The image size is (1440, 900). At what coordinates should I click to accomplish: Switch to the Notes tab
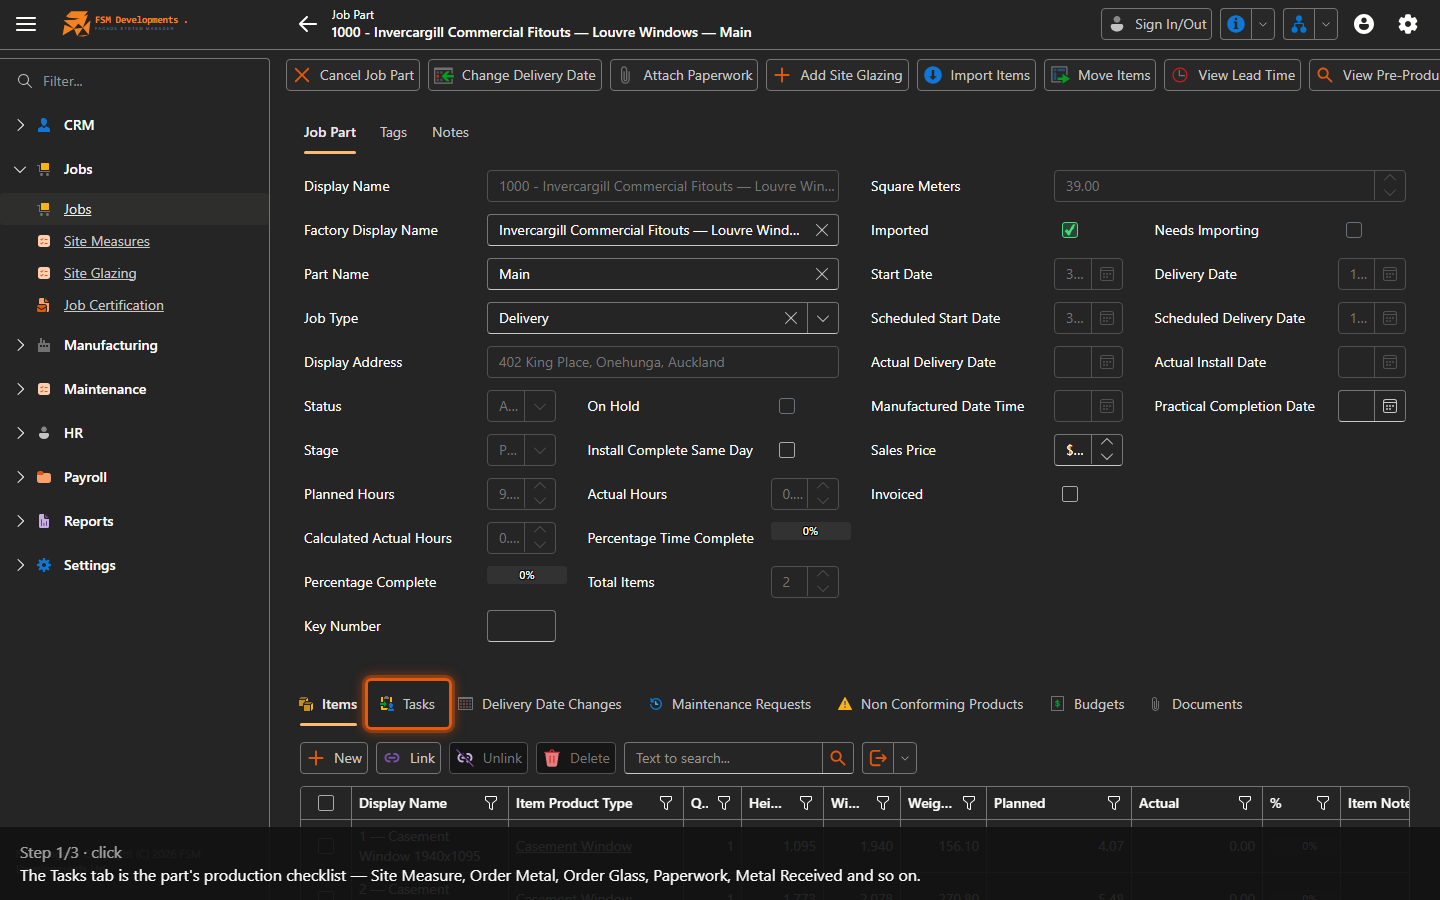pos(450,132)
